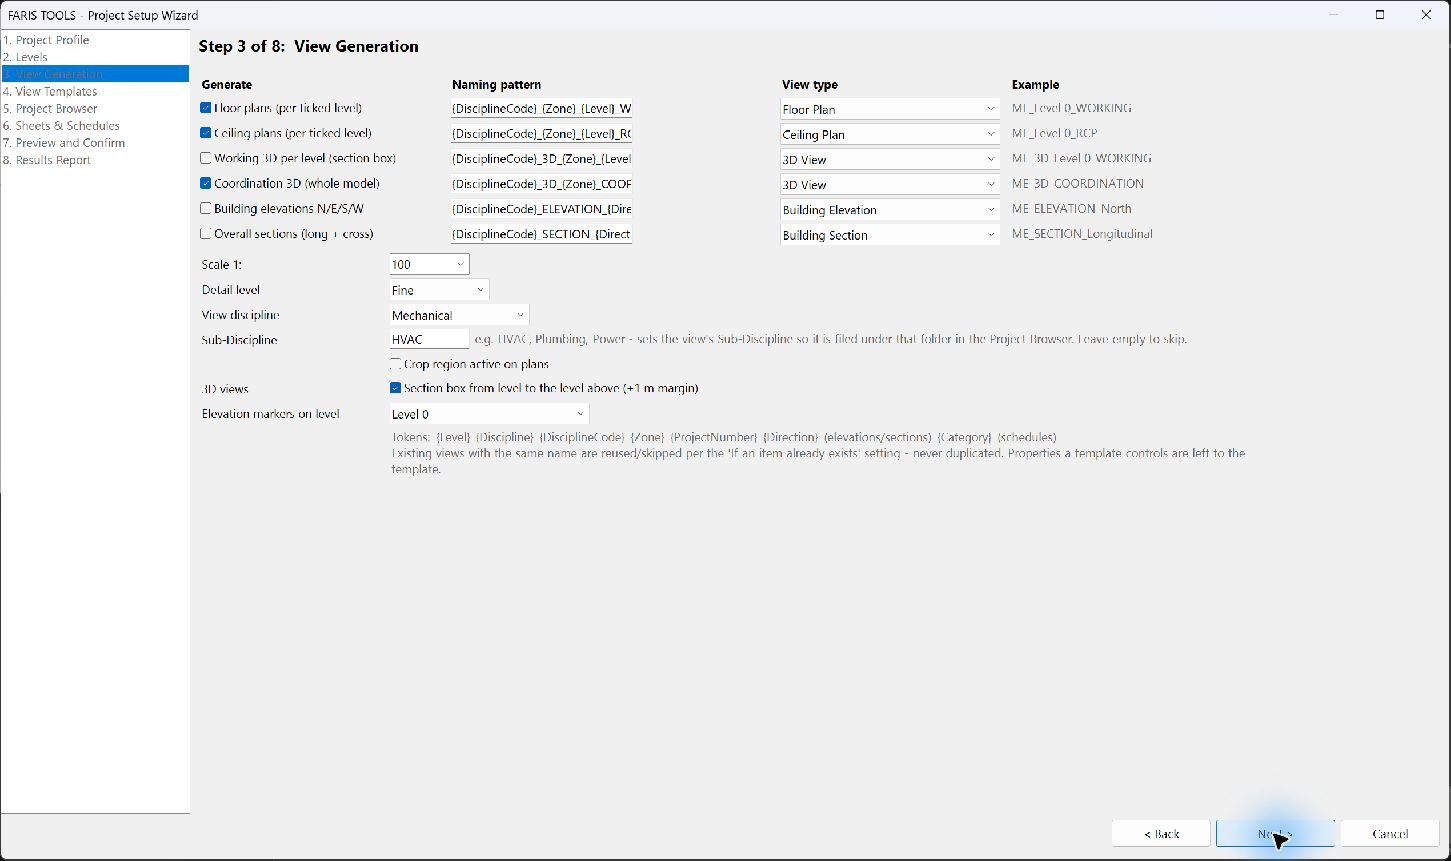Screen dimensions: 1451x861
Task: Maximize the Project Setup Wizard window
Action: click(1380, 14)
